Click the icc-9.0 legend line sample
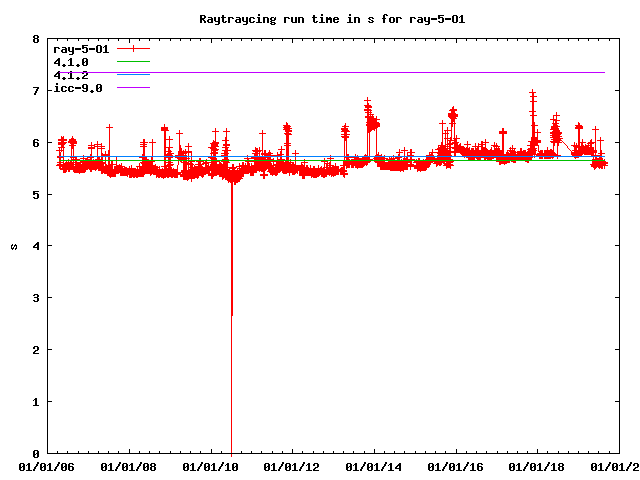640x480 pixels. (132, 88)
